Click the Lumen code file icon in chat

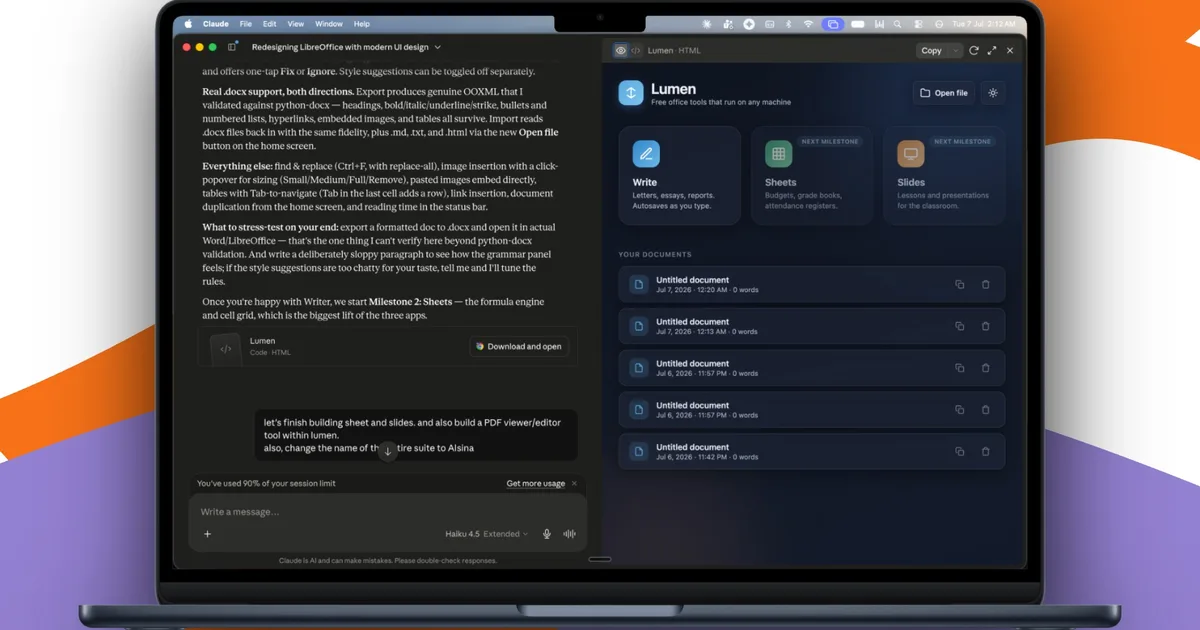click(226, 348)
